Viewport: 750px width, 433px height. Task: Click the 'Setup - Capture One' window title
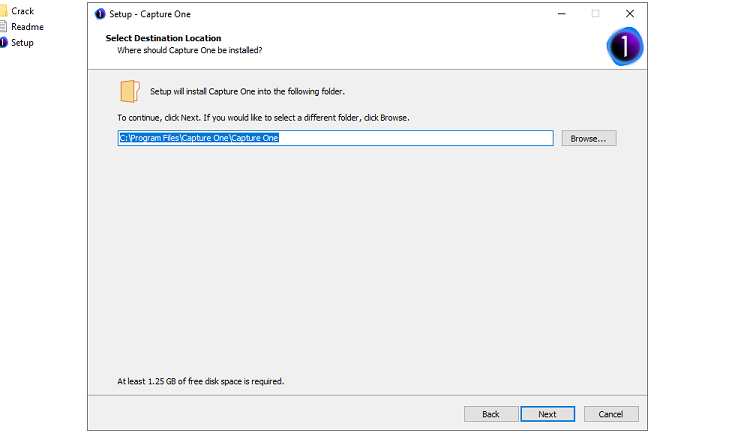[150, 14]
